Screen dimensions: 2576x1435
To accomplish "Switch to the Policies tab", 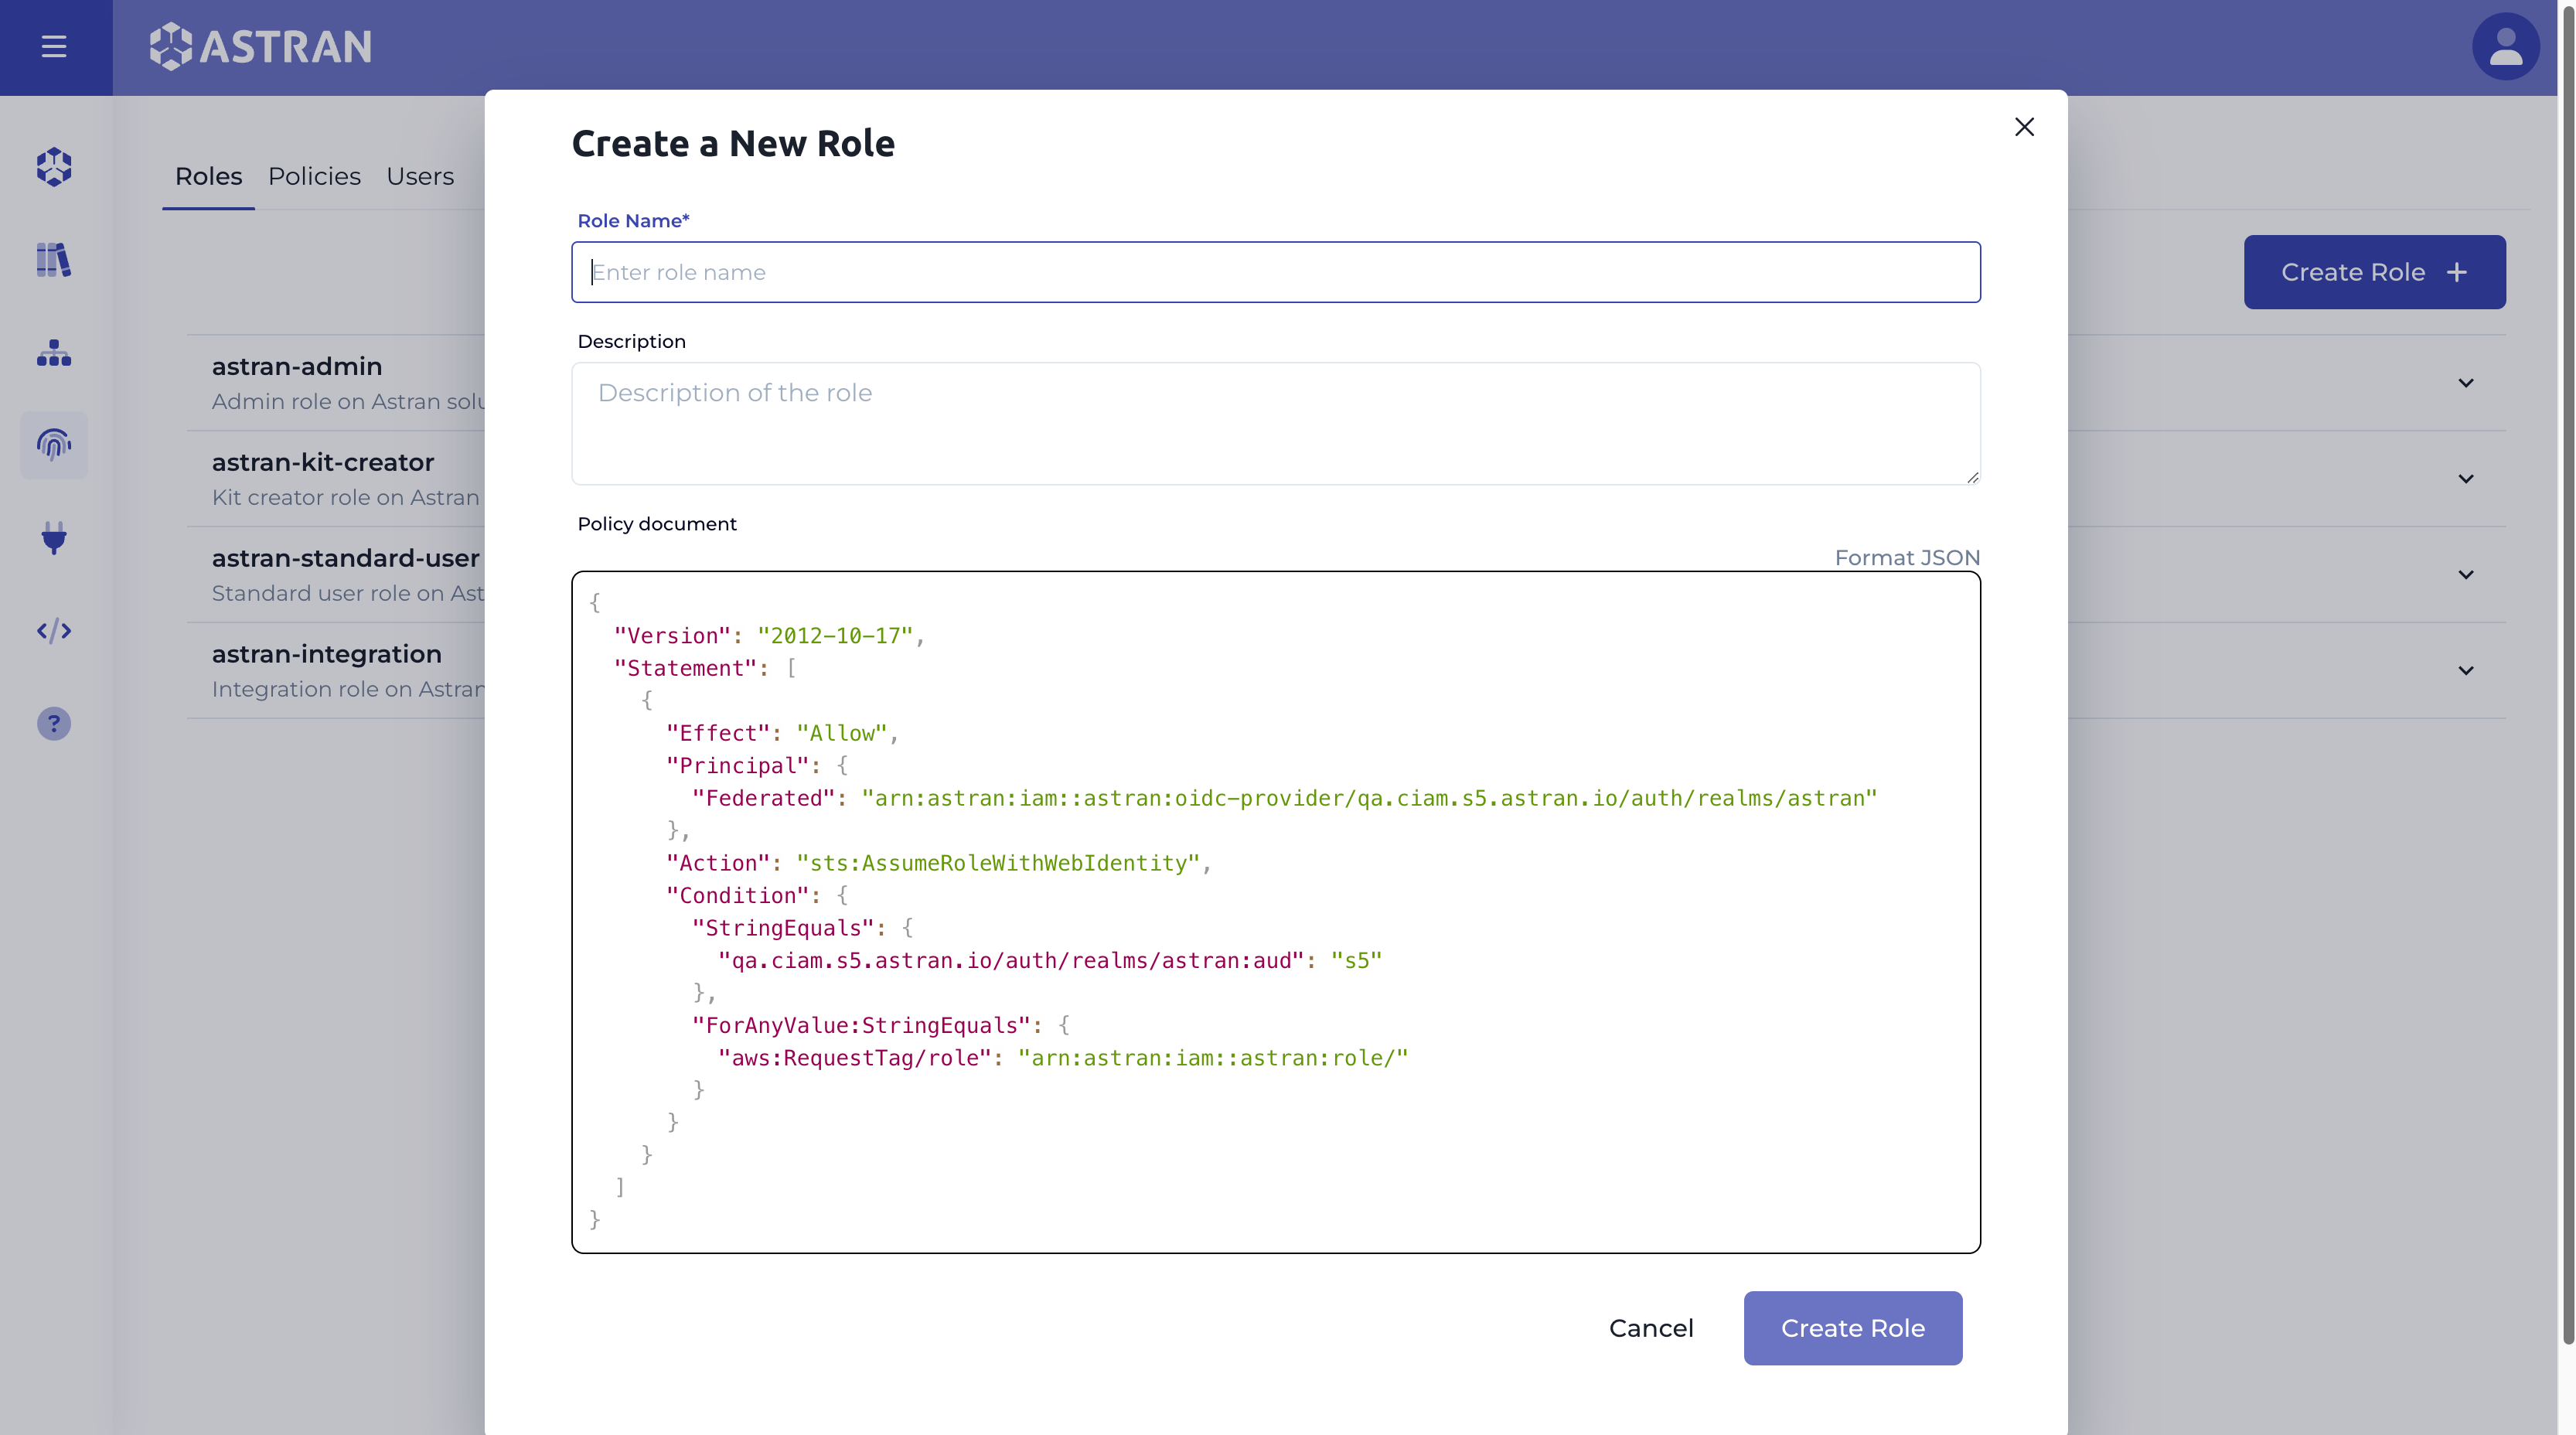I will point(314,176).
